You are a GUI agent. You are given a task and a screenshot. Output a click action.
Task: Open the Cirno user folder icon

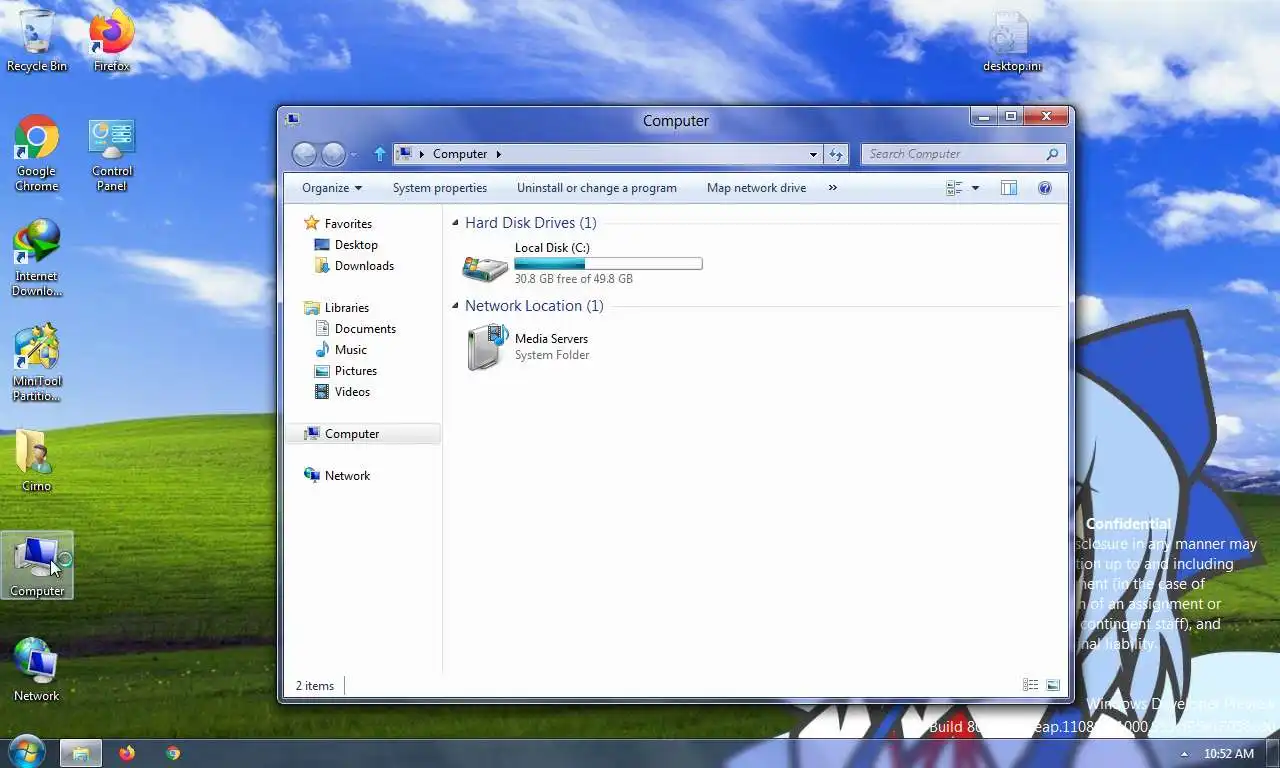click(x=36, y=461)
